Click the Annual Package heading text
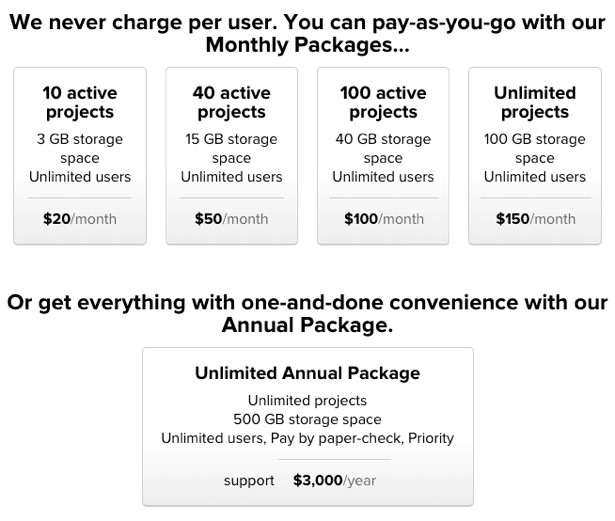Viewport: 615px width, 521px height. (x=306, y=326)
